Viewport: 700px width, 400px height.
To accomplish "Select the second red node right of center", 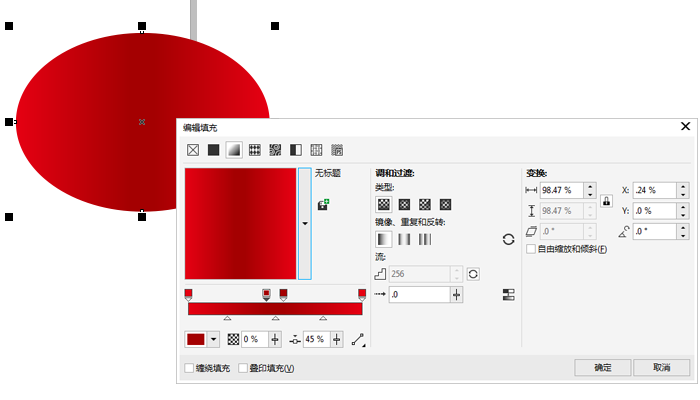I will point(283,295).
